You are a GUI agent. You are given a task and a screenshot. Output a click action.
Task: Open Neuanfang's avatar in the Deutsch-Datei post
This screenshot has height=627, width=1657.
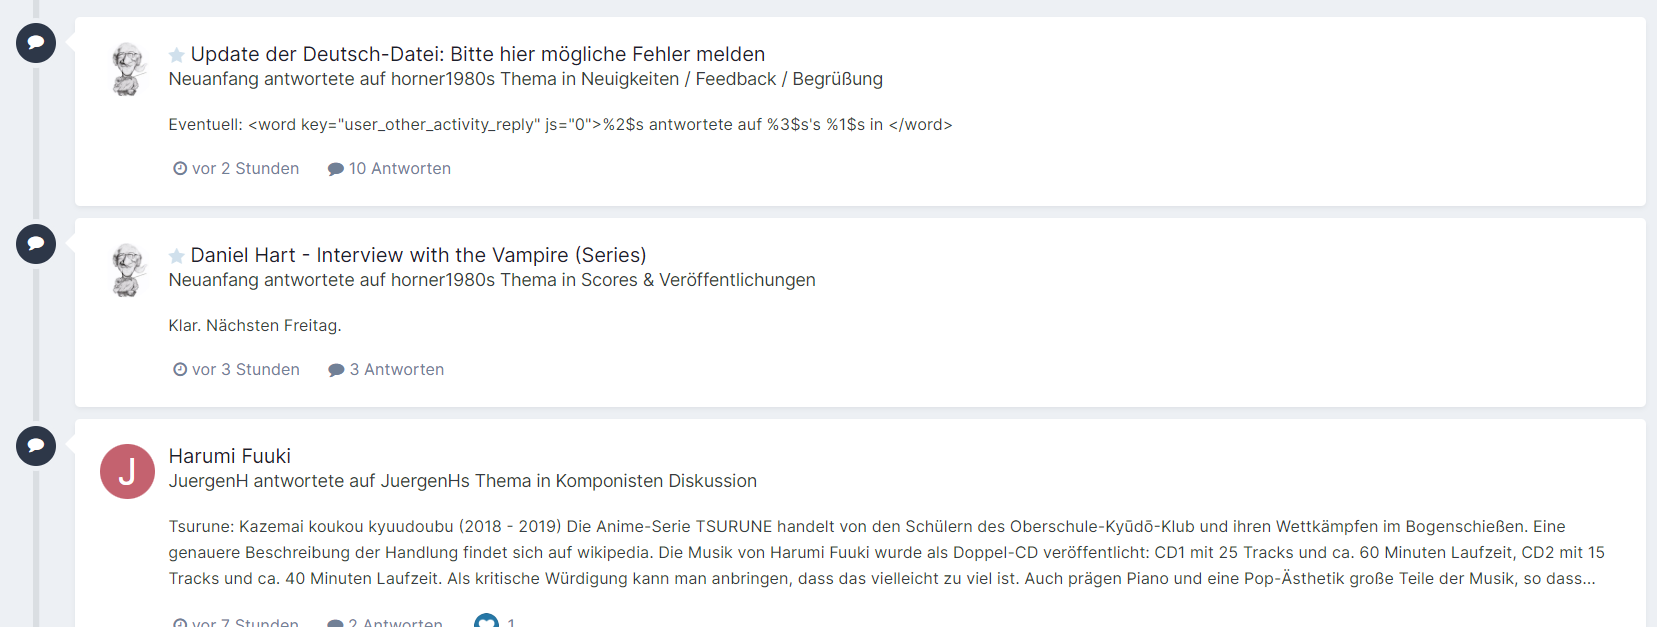point(128,69)
